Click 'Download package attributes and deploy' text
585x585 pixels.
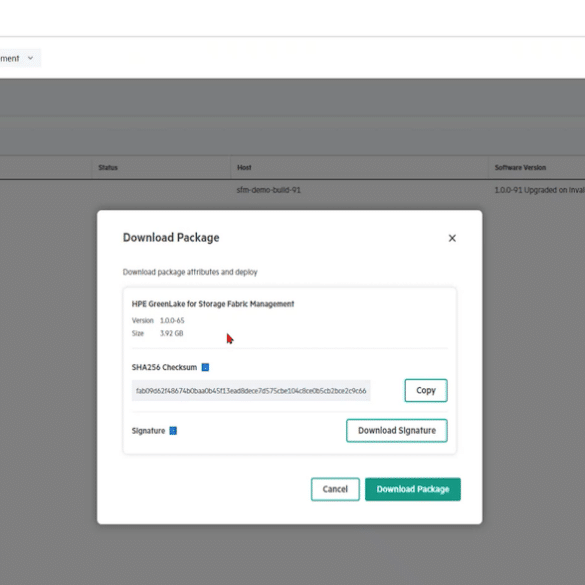click(x=190, y=272)
